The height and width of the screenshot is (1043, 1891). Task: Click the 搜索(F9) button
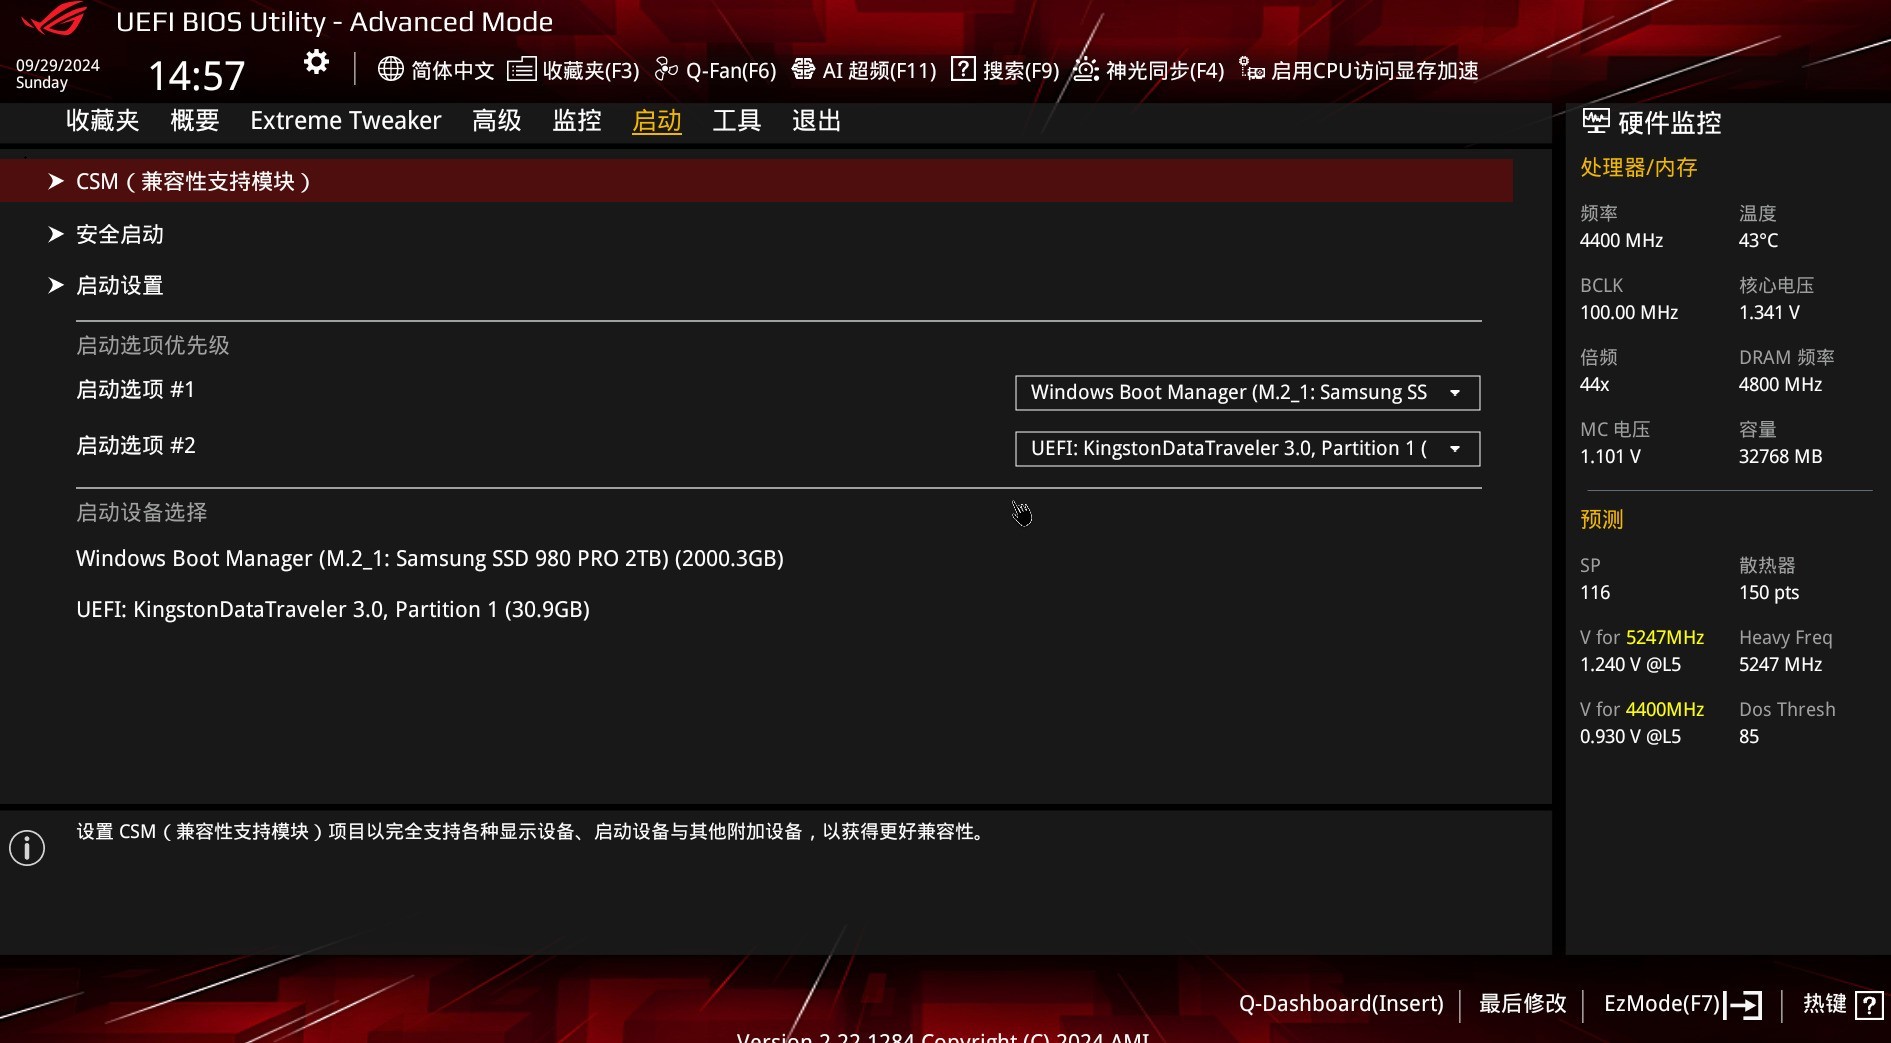coord(1021,70)
